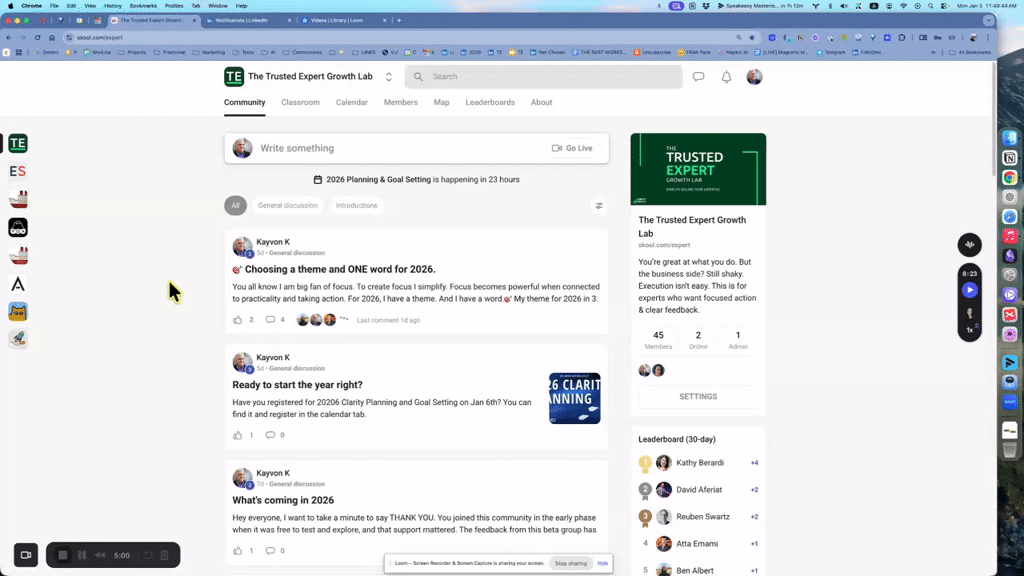Expand the group switcher chevron

(389, 76)
